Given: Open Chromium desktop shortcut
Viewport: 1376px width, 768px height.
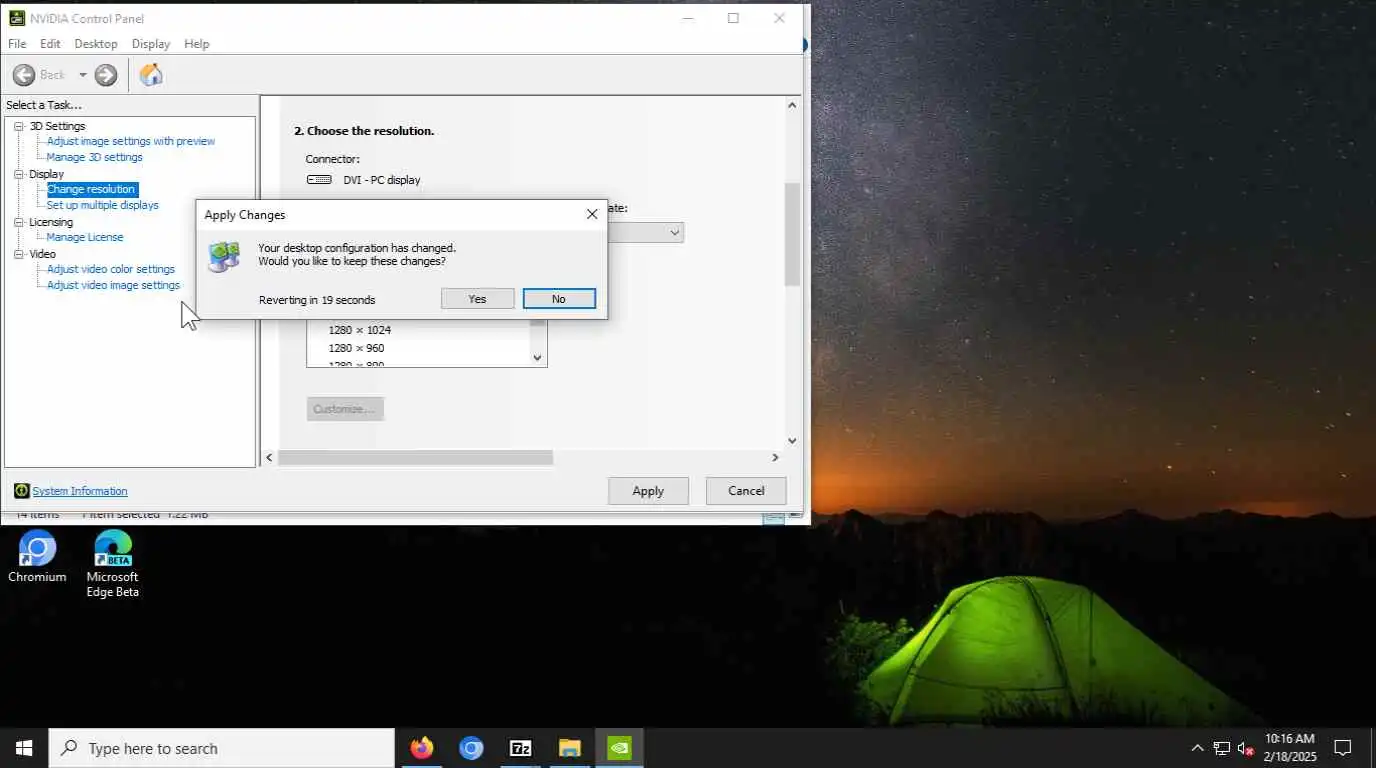Looking at the screenshot, I should point(37,557).
